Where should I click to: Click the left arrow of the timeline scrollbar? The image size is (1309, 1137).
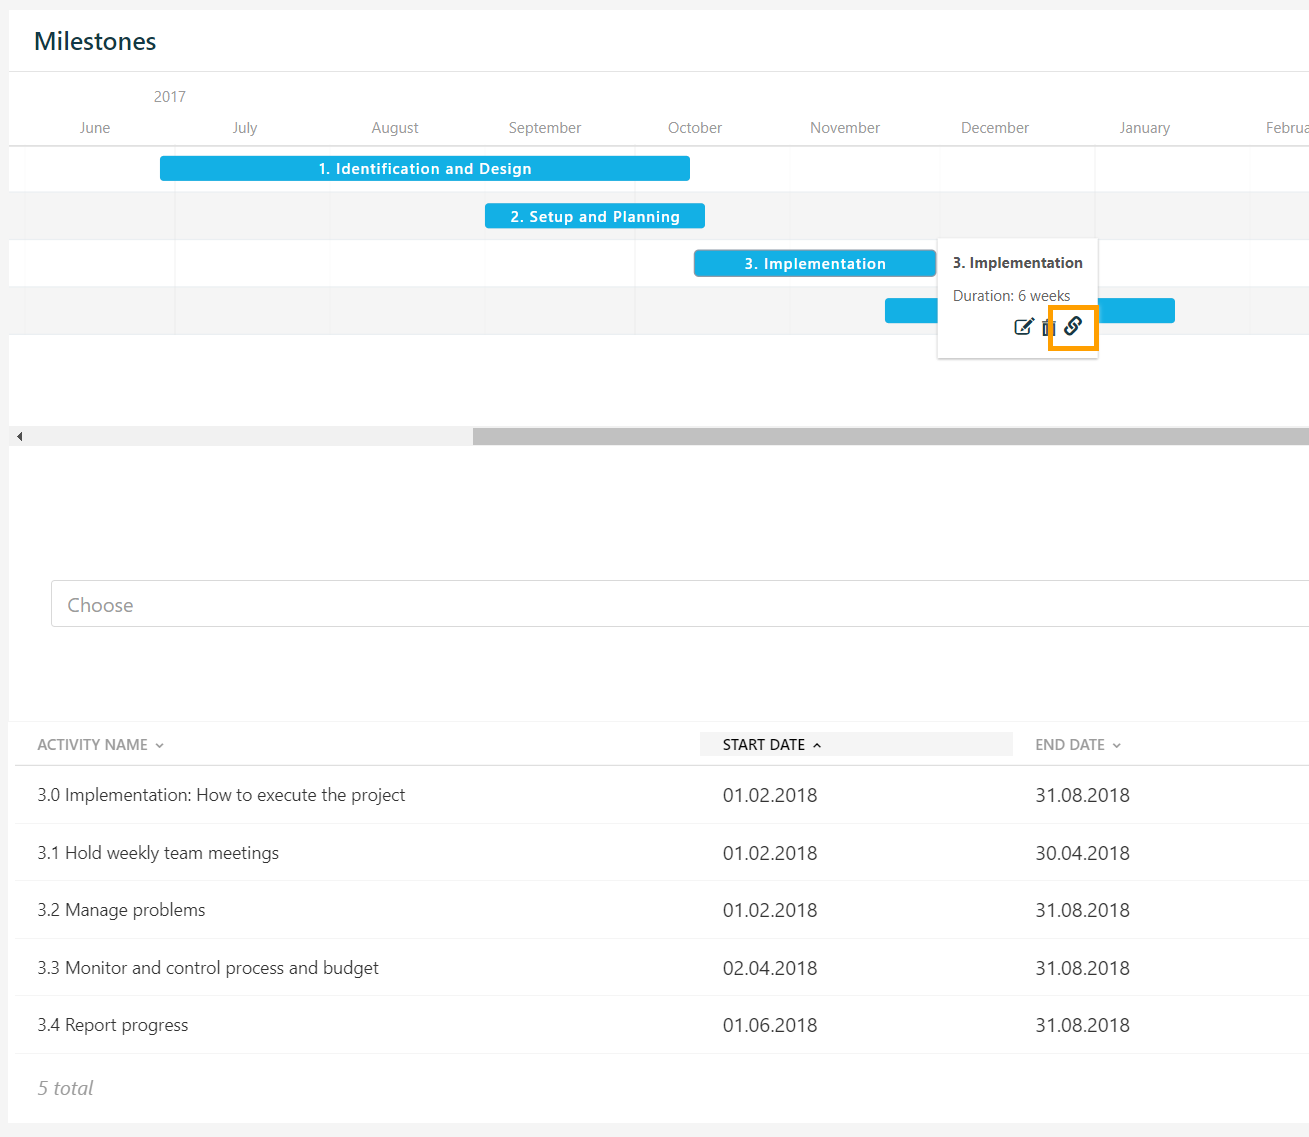coord(19,436)
